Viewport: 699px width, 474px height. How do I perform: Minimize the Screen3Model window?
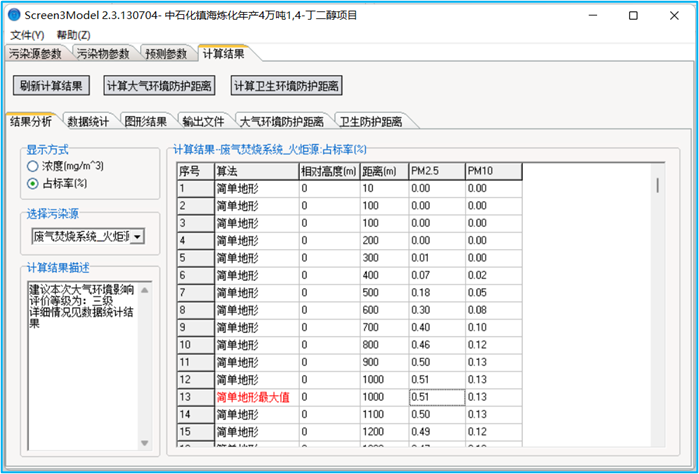pos(592,16)
